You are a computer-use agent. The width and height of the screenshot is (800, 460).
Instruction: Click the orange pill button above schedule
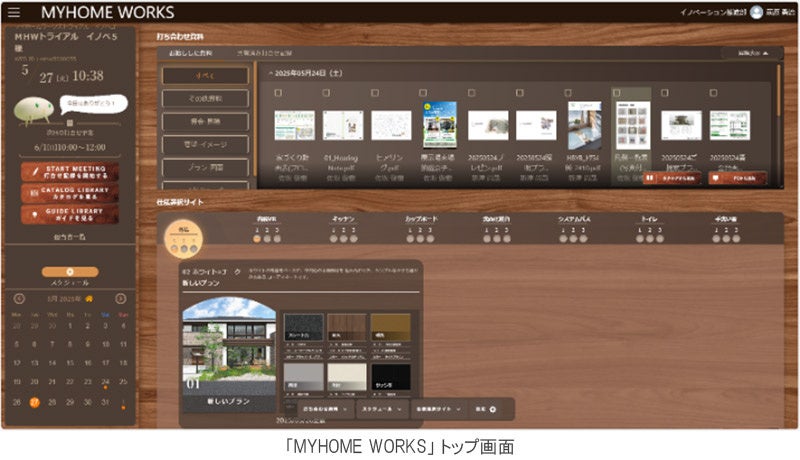[x=70, y=272]
